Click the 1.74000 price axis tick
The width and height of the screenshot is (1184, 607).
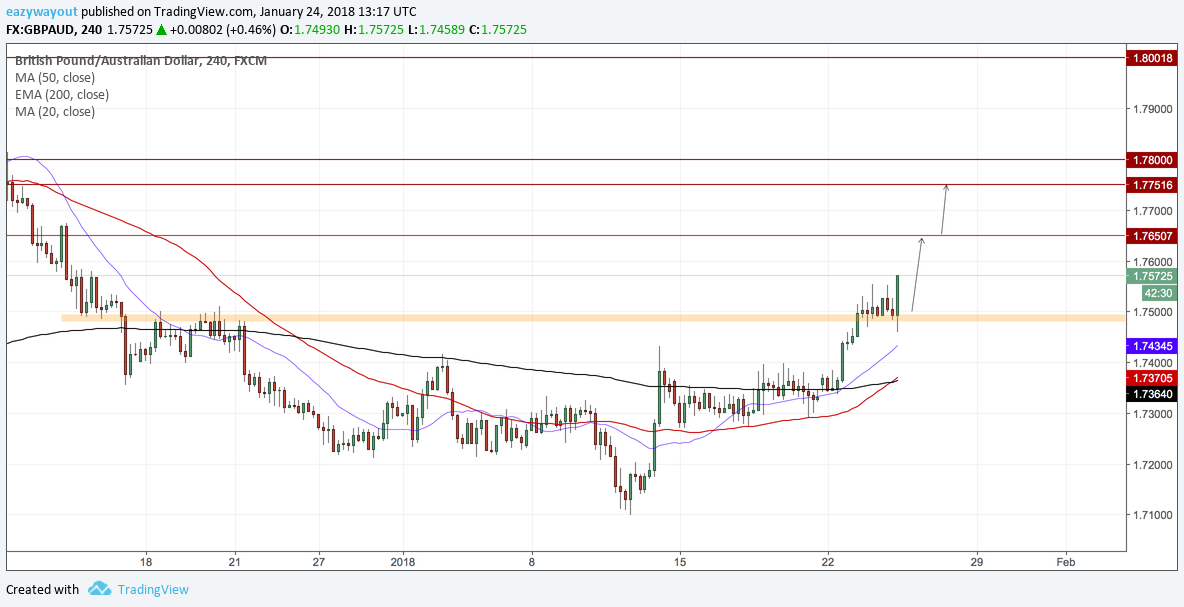point(1153,363)
